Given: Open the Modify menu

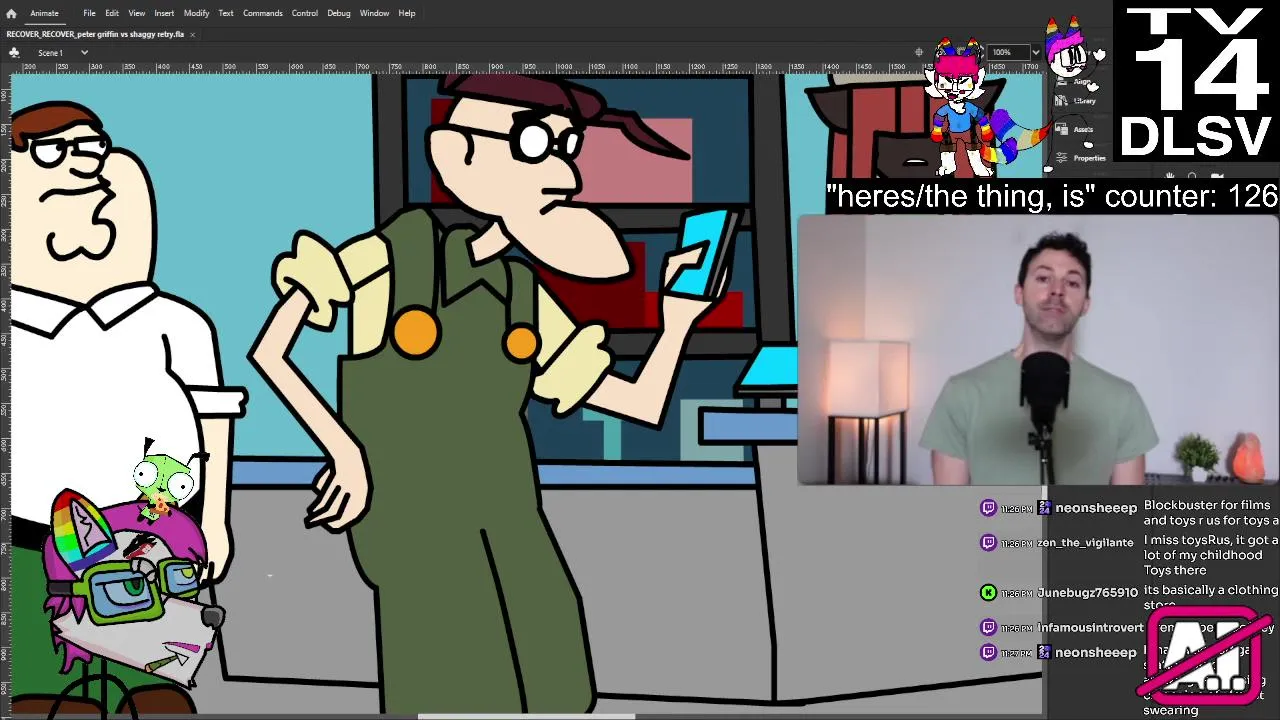Looking at the screenshot, I should tap(196, 13).
